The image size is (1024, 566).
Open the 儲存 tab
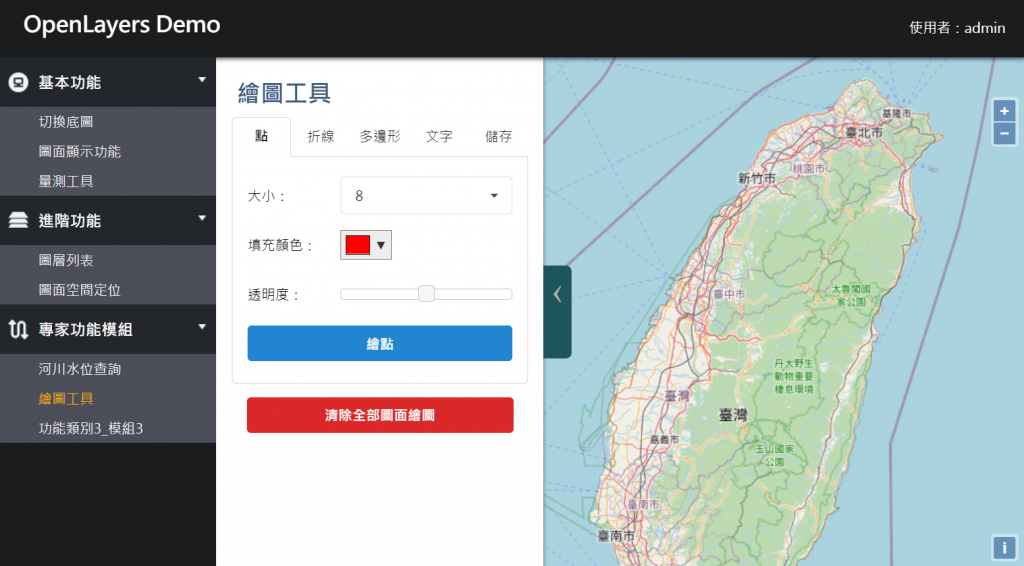click(498, 136)
